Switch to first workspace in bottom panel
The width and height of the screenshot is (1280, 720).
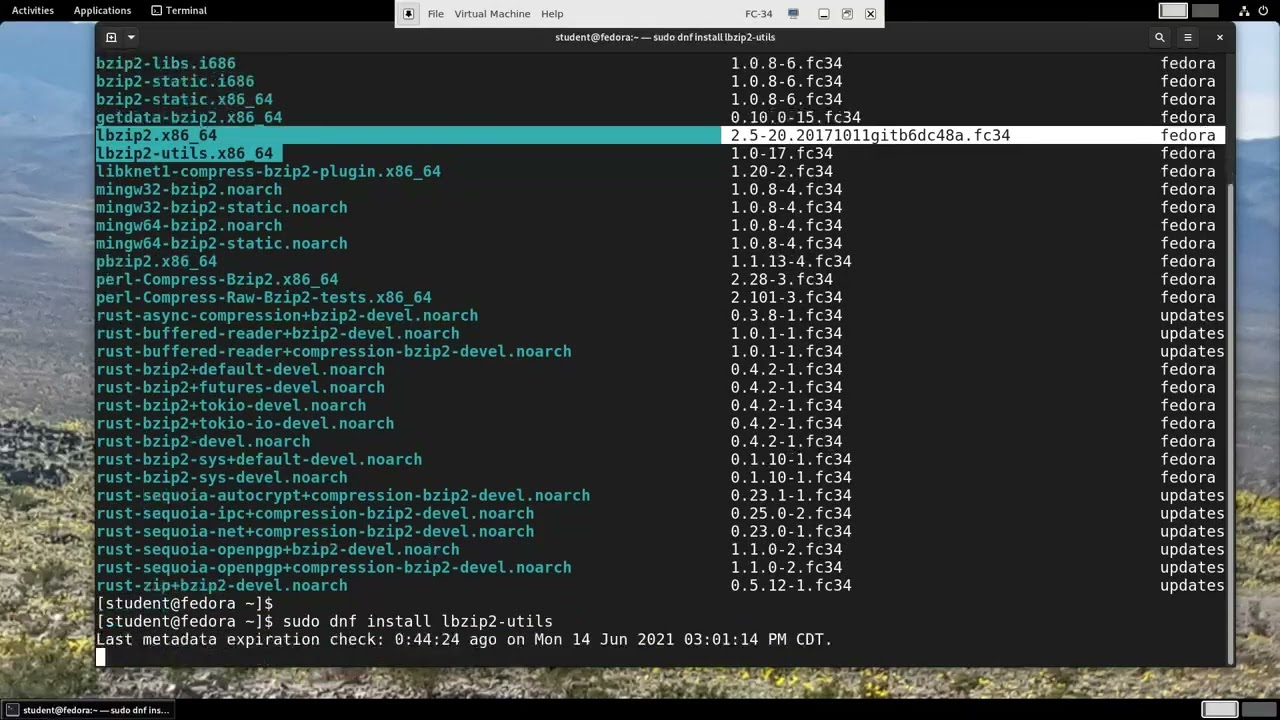(x=1219, y=710)
